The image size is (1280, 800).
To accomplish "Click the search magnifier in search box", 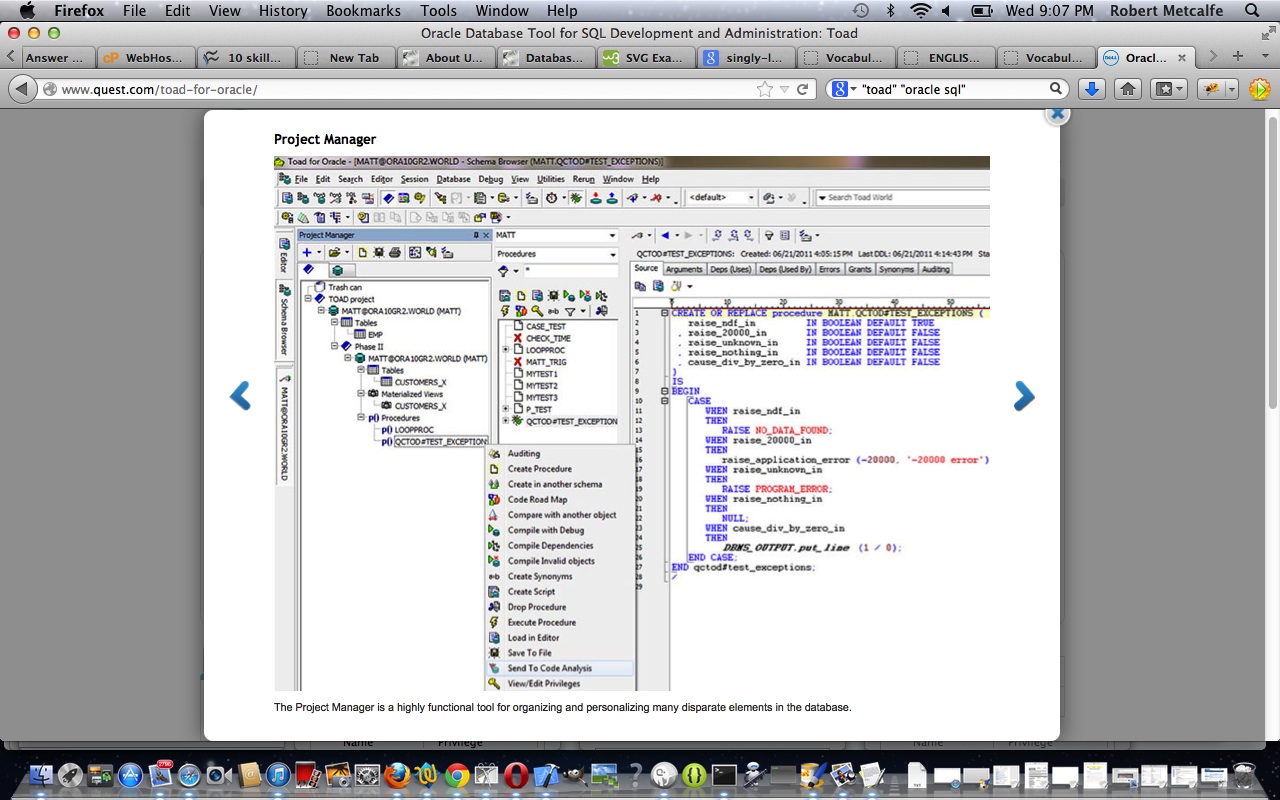I will coord(1056,89).
